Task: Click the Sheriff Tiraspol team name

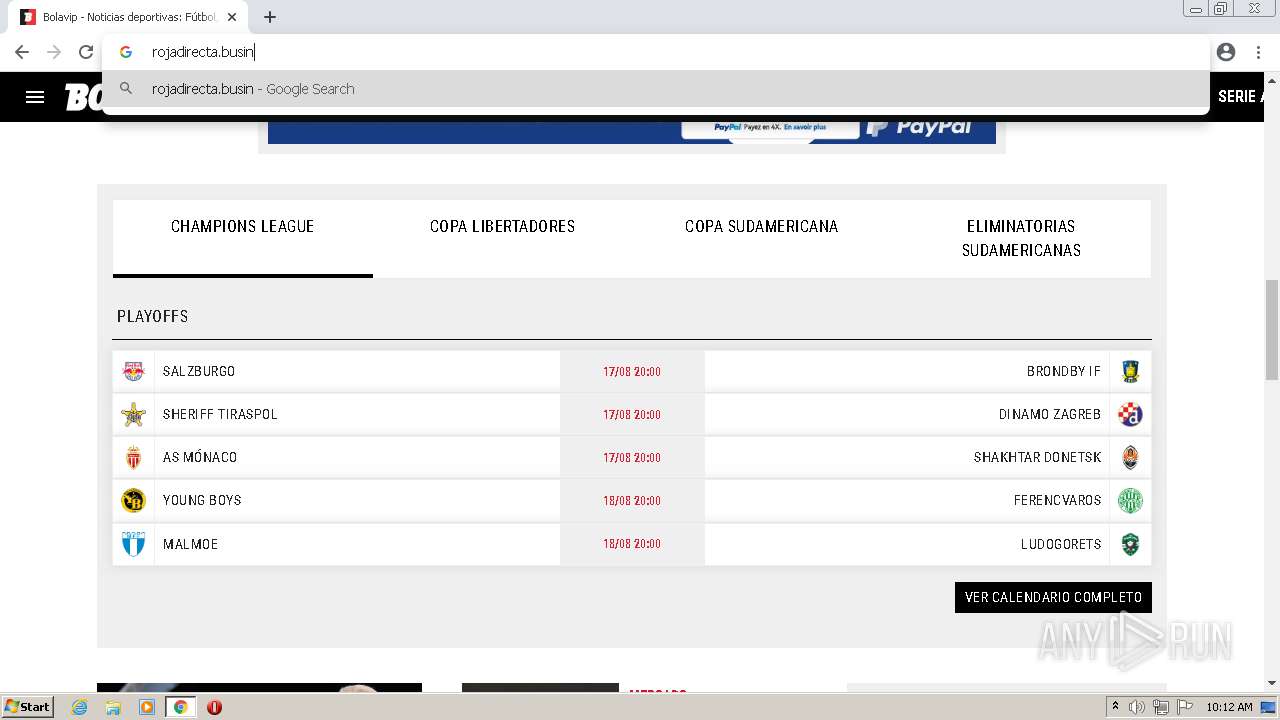Action: (x=220, y=414)
